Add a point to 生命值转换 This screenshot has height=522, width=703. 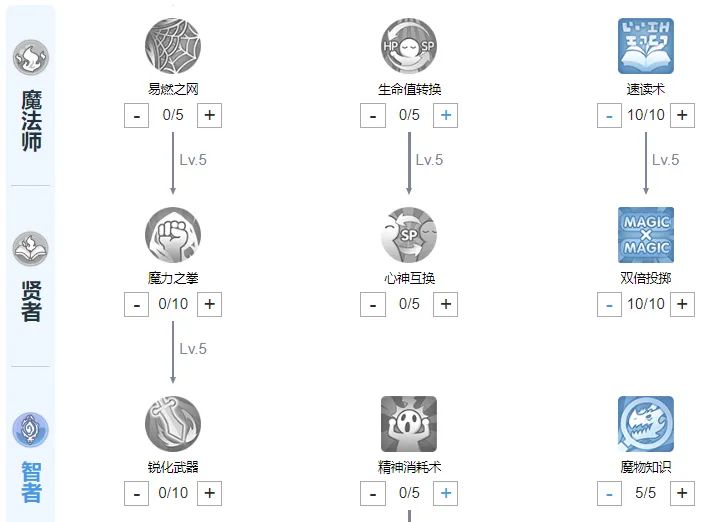click(x=445, y=115)
